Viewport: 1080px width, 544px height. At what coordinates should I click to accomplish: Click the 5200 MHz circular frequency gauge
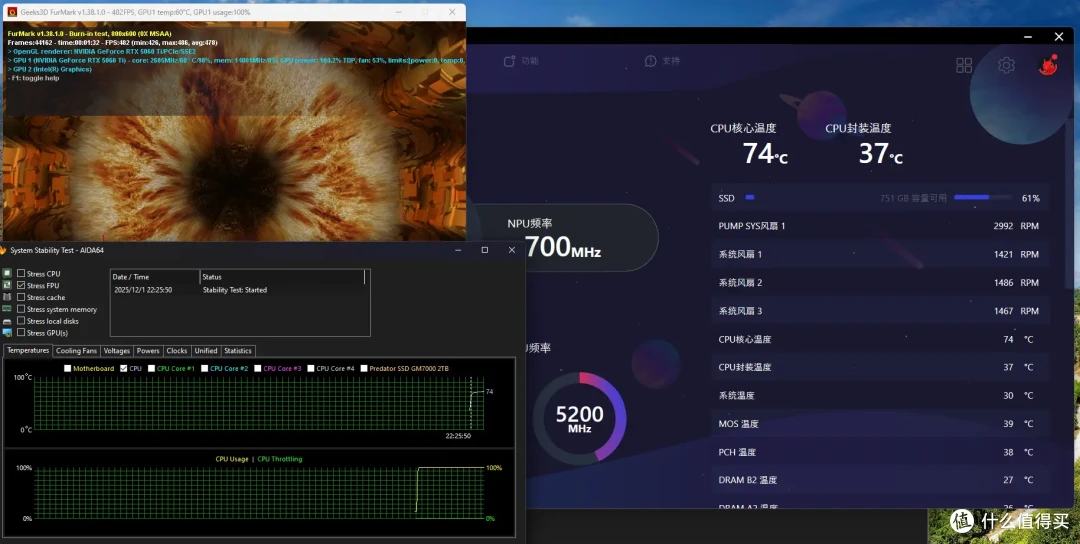(579, 418)
